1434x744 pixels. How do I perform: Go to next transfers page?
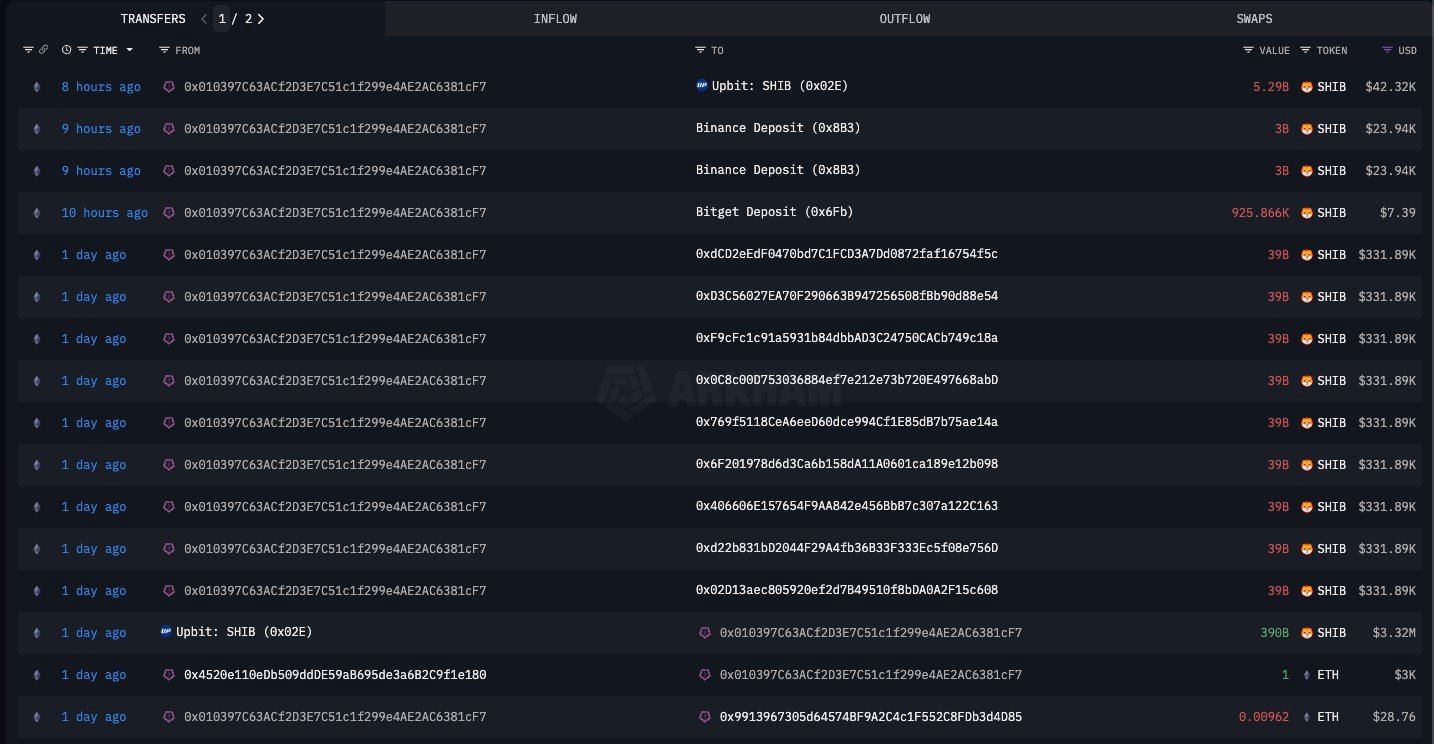(261, 18)
